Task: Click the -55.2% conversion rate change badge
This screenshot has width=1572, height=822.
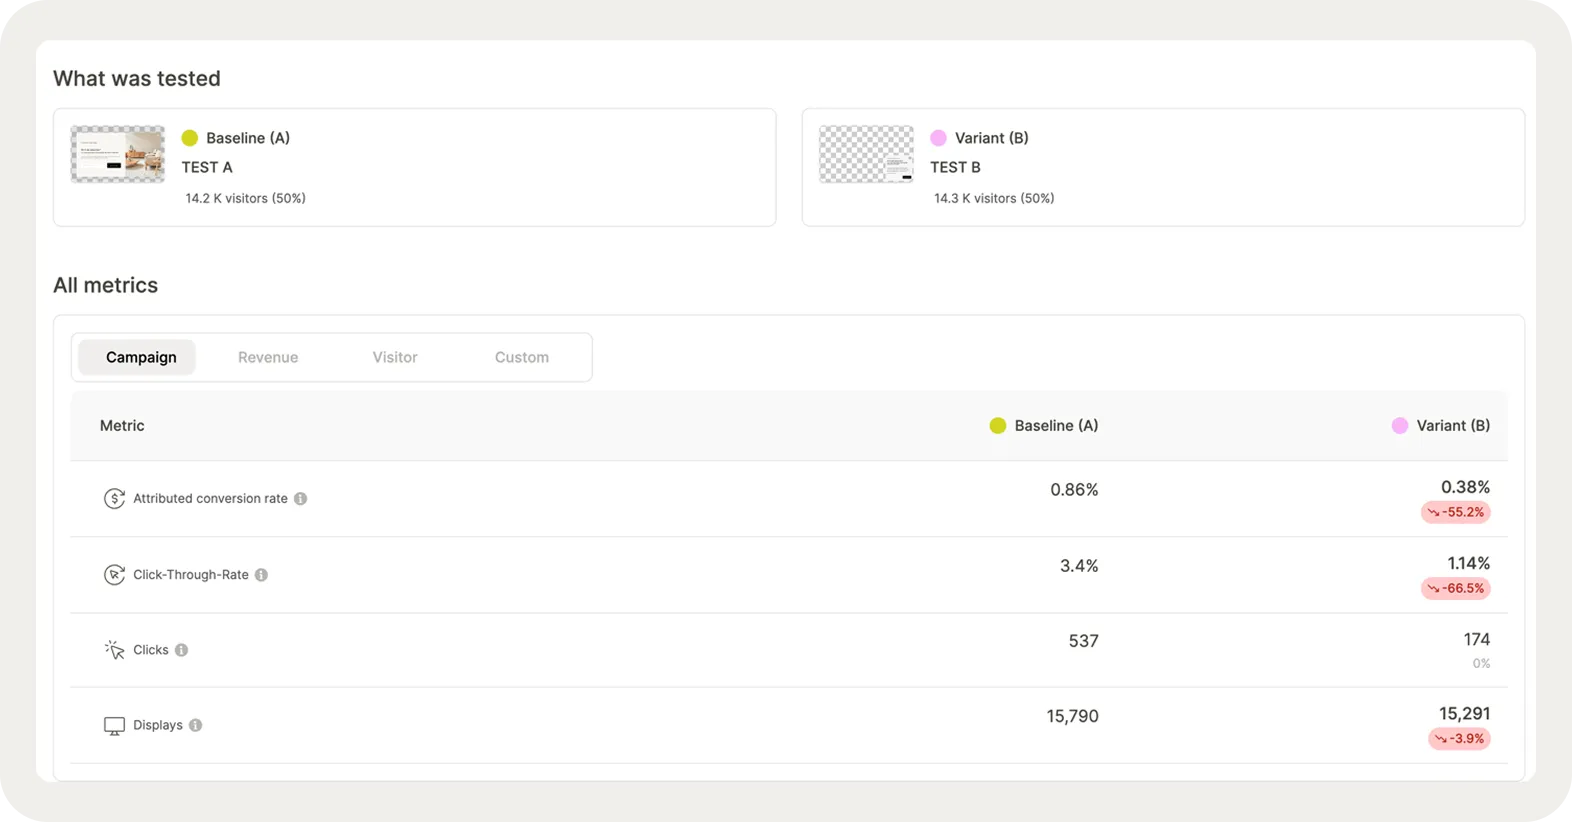Action: coord(1456,512)
